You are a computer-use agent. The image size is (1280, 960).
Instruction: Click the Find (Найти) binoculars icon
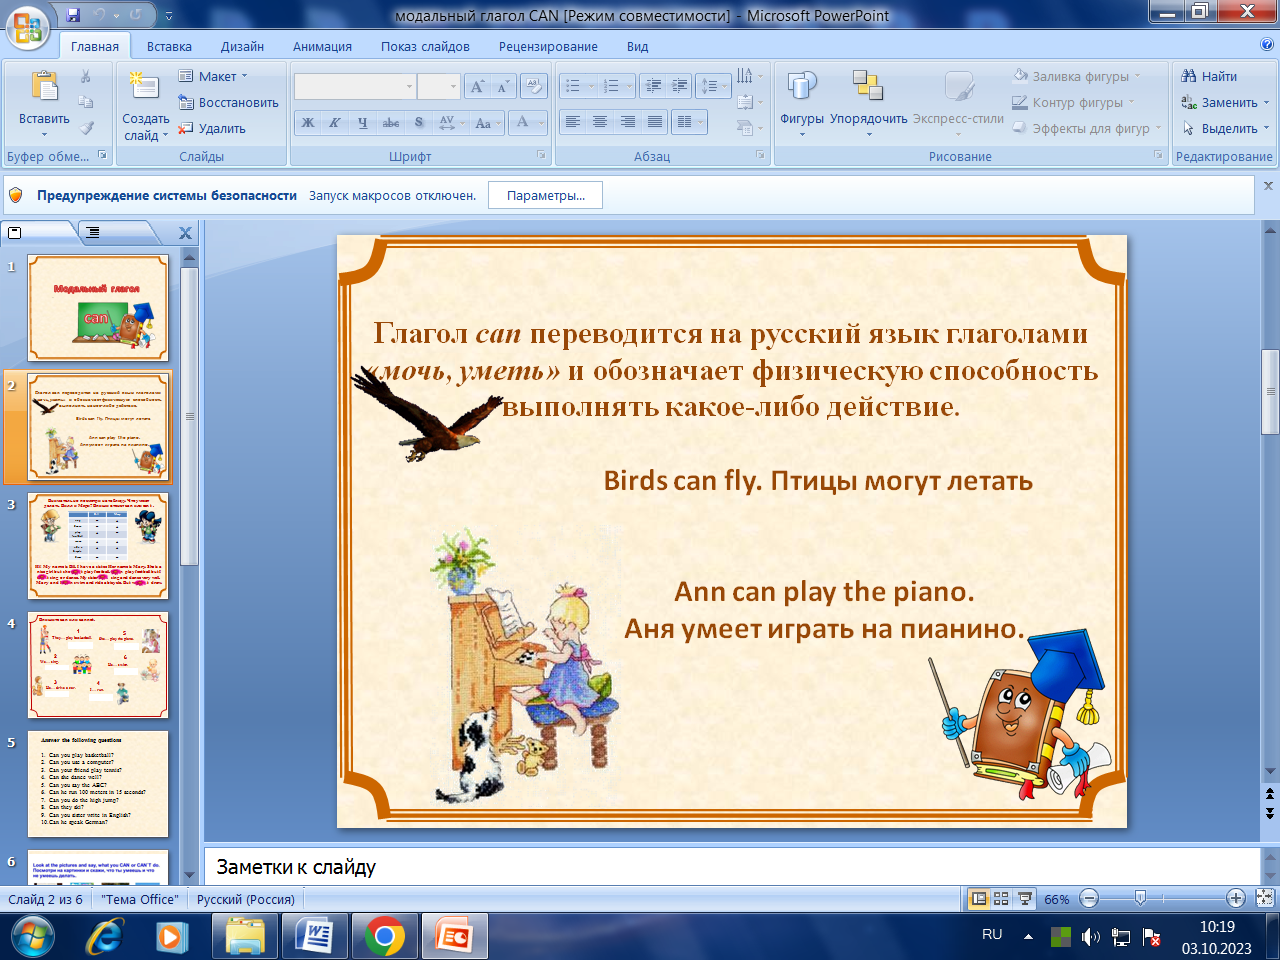pyautogui.click(x=1189, y=76)
